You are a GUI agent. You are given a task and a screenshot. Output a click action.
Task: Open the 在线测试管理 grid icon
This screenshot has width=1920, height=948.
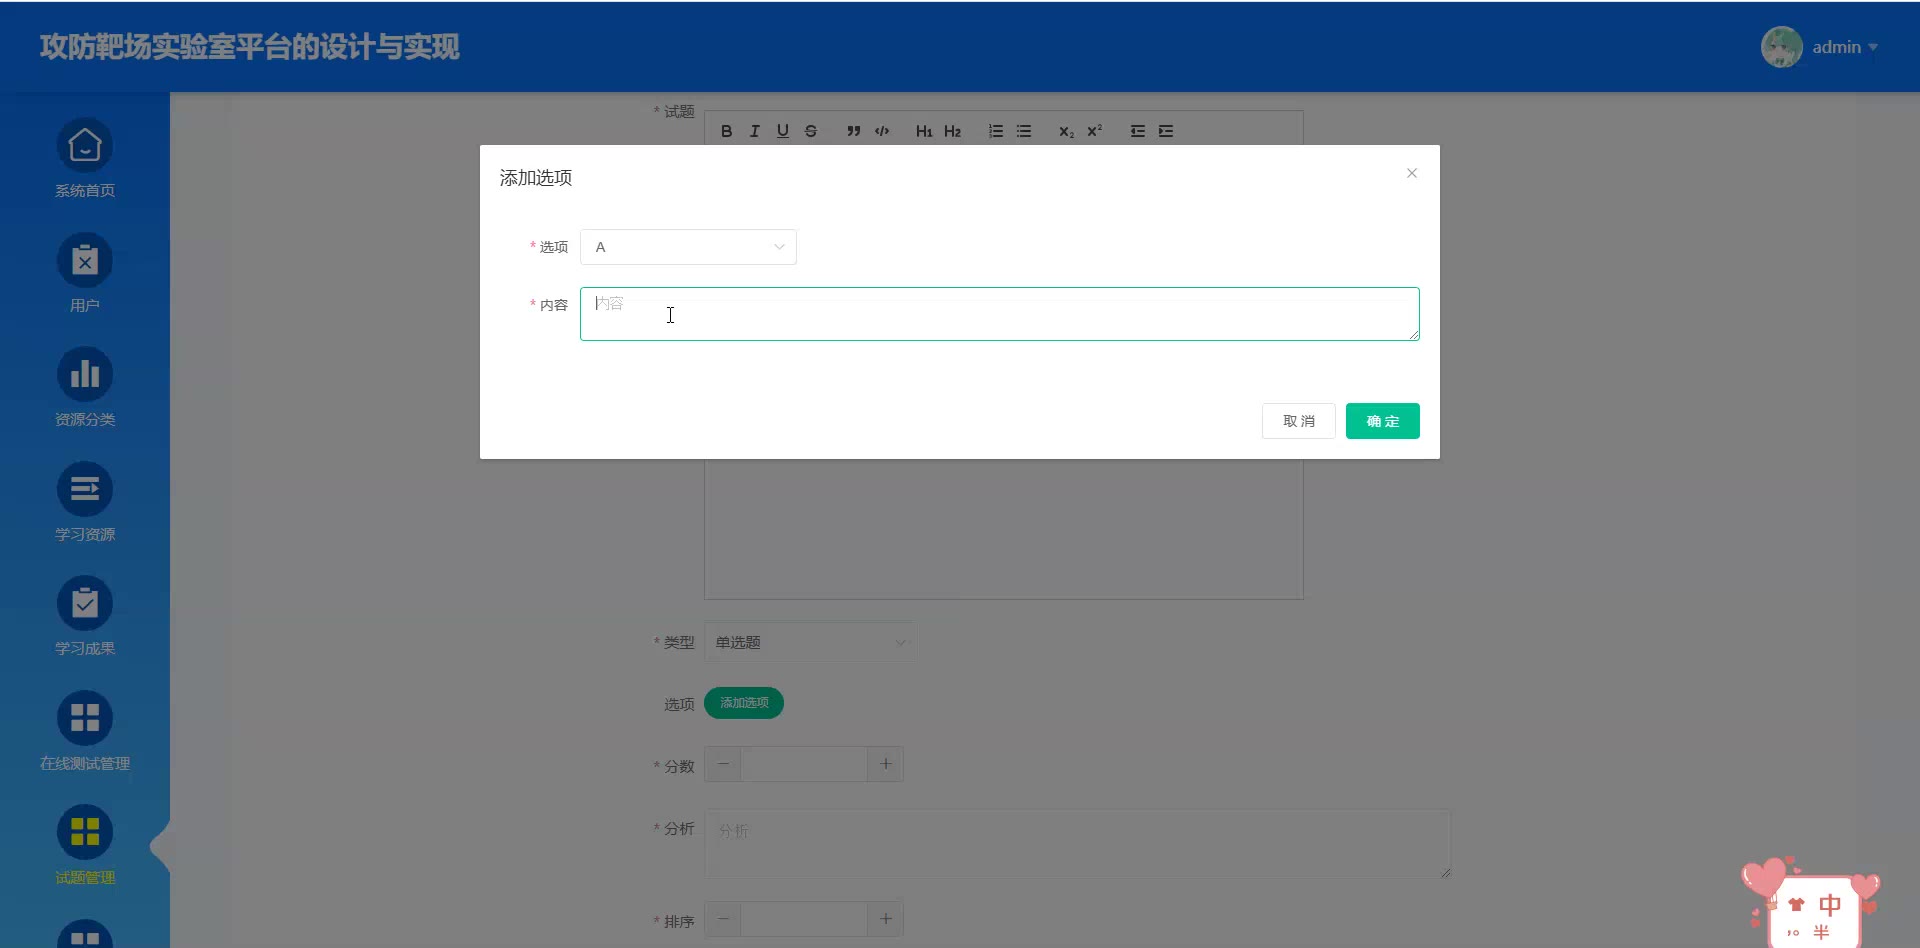coord(85,719)
